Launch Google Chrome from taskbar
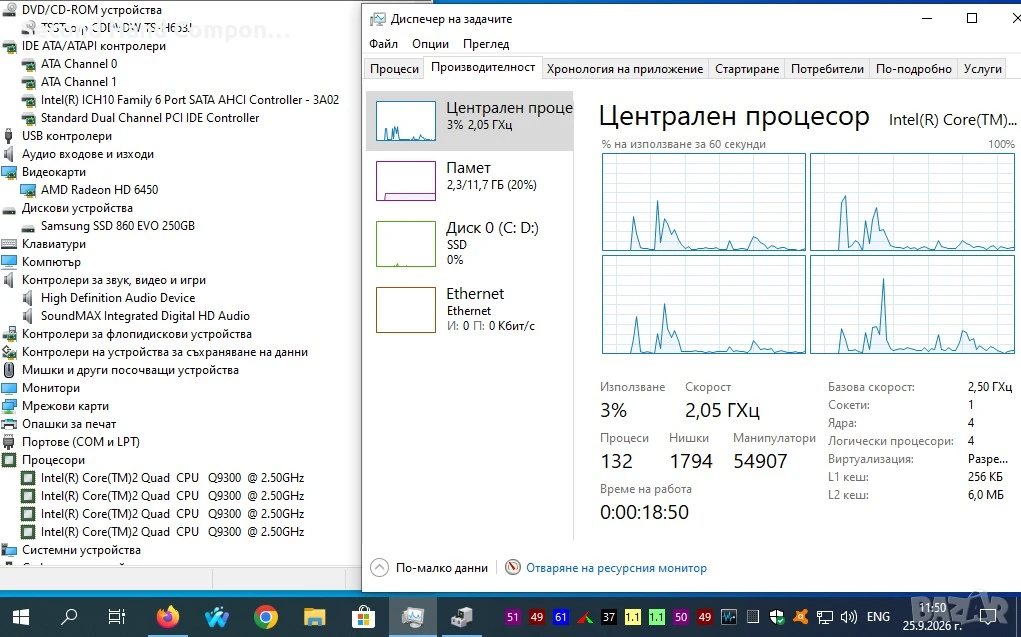This screenshot has width=1021, height=637. [266, 616]
